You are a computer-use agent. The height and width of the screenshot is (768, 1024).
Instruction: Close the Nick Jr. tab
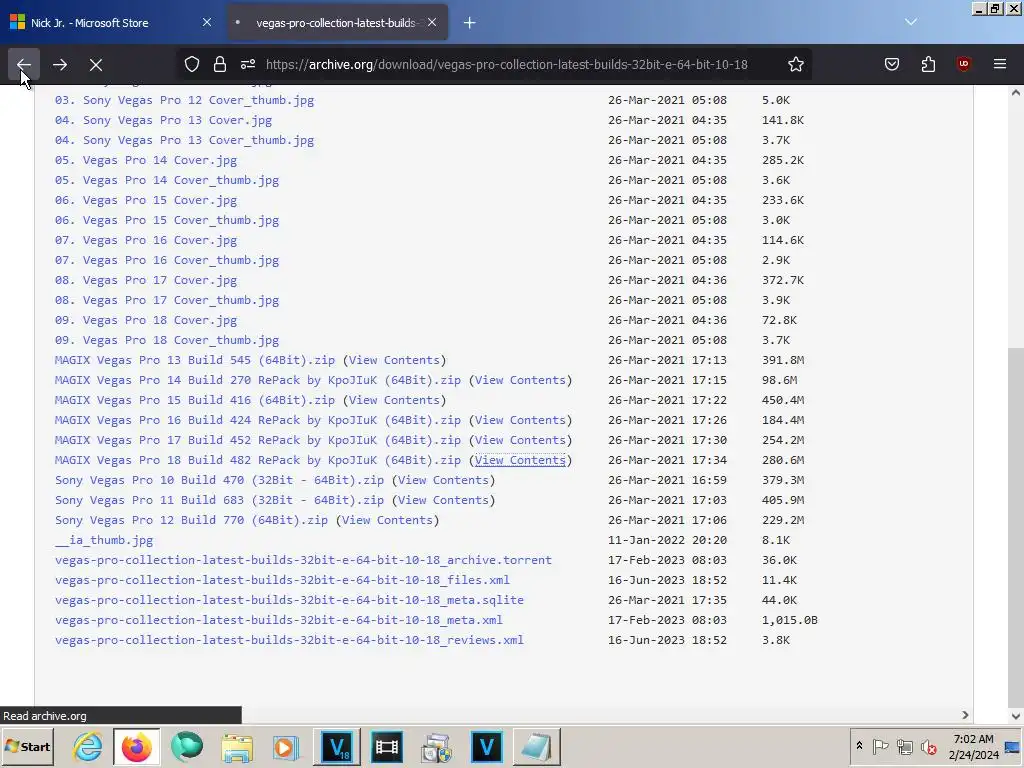pyautogui.click(x=207, y=22)
